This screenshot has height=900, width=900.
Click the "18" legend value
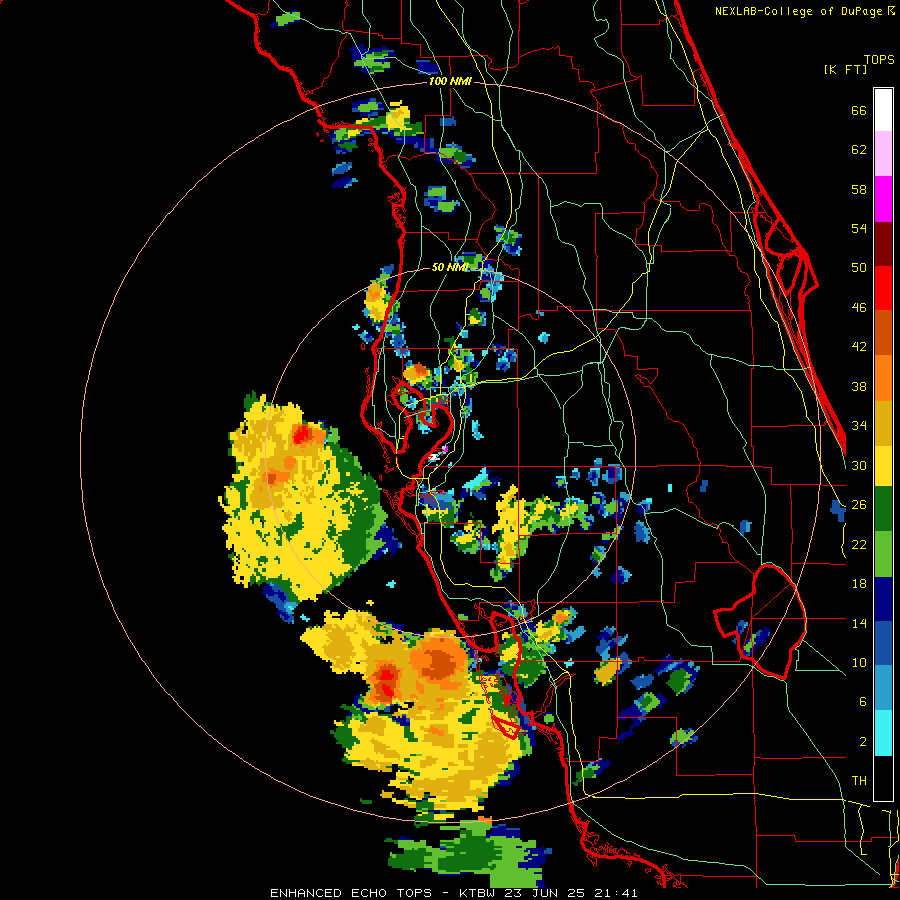(x=859, y=583)
